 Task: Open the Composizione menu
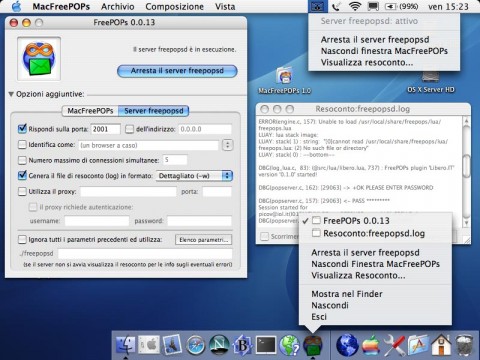pos(174,7)
